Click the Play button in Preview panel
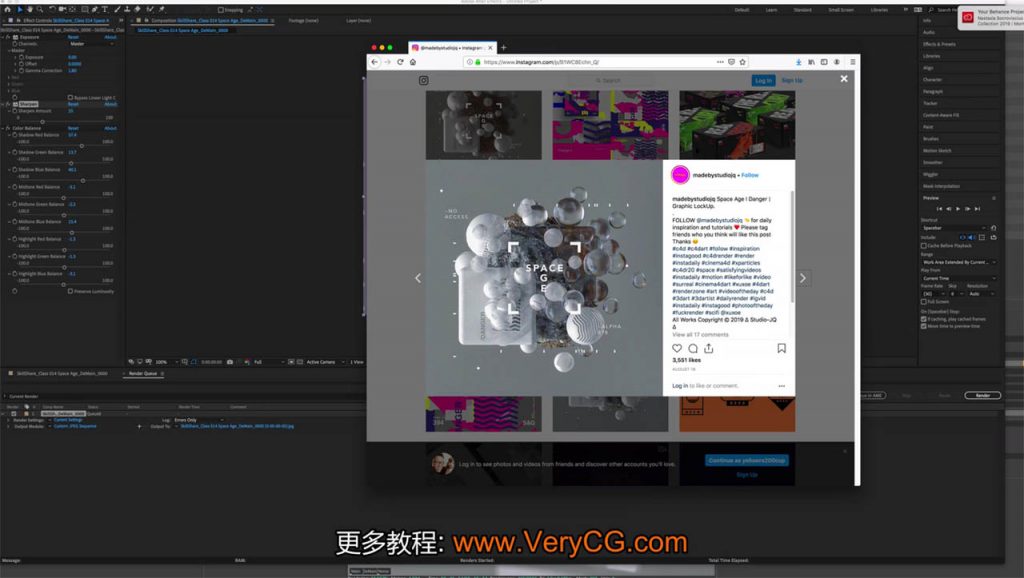This screenshot has height=578, width=1024. point(958,209)
